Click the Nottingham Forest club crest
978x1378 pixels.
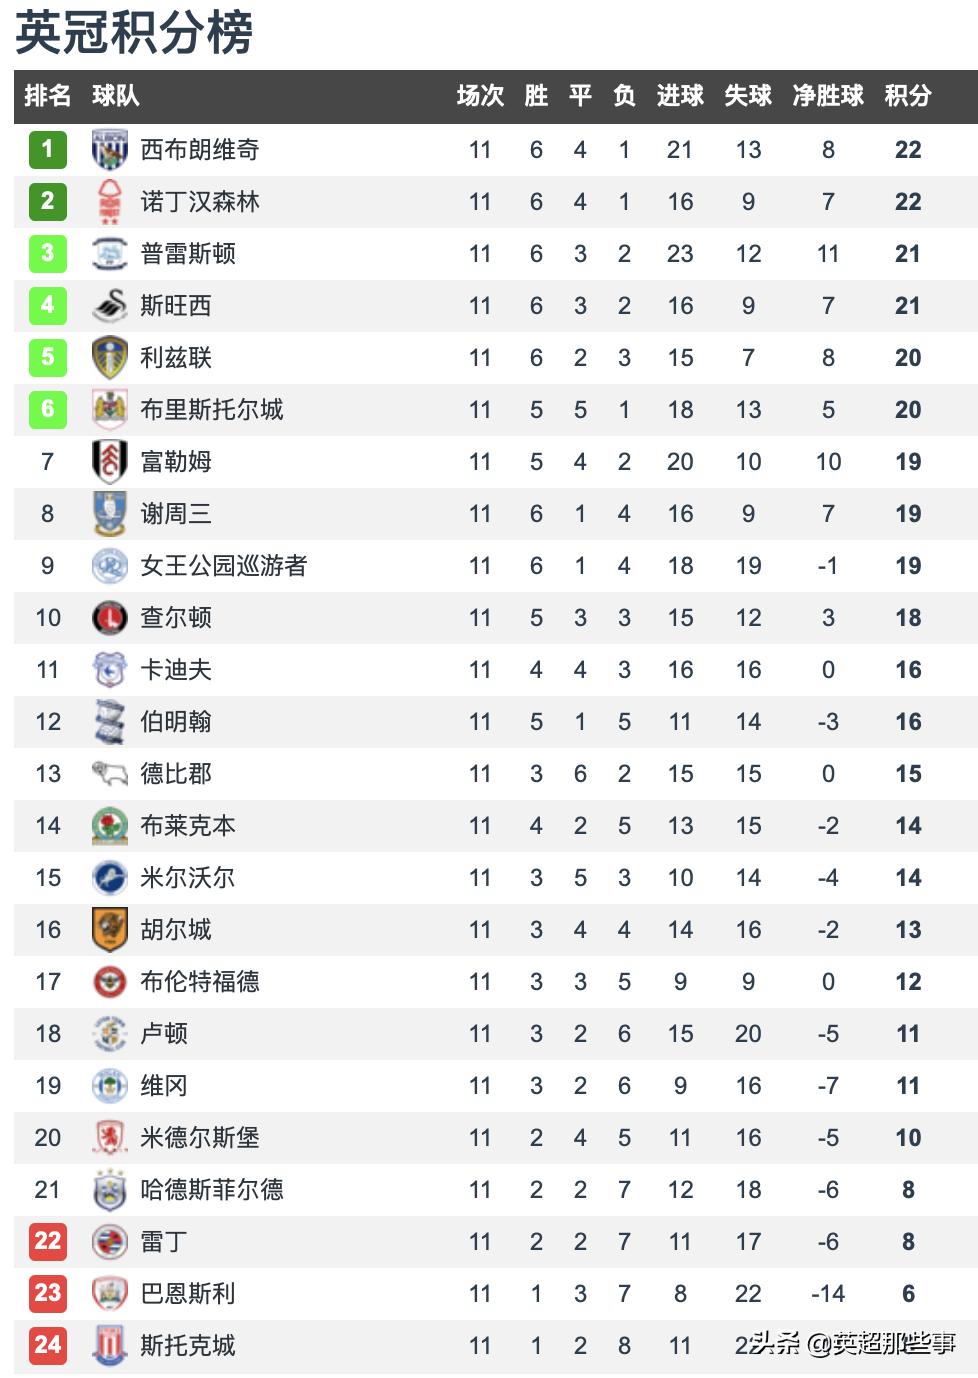[x=110, y=202]
